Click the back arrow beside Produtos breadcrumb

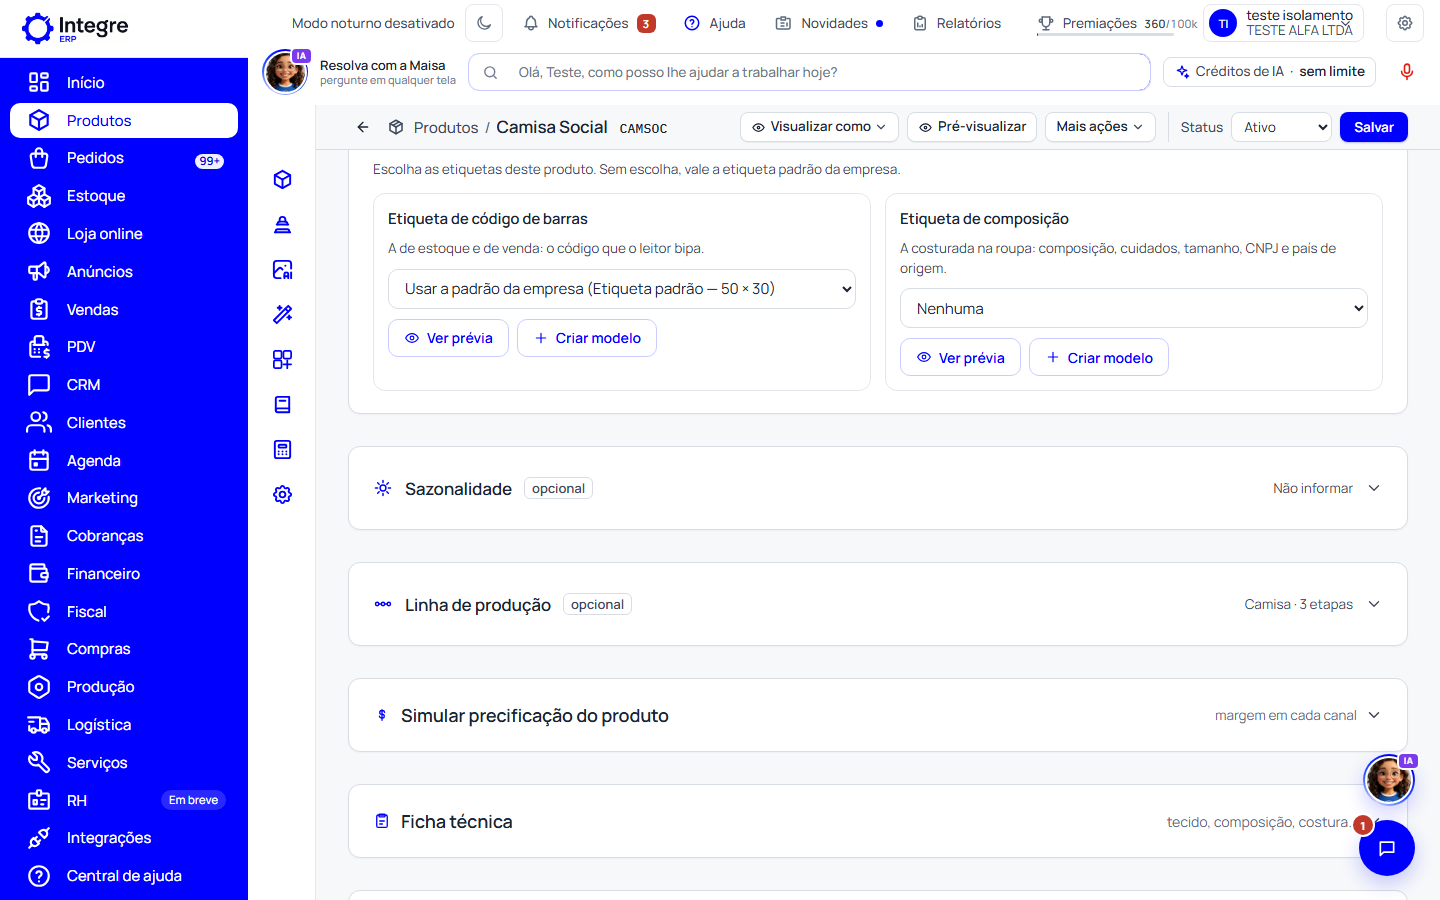(363, 127)
